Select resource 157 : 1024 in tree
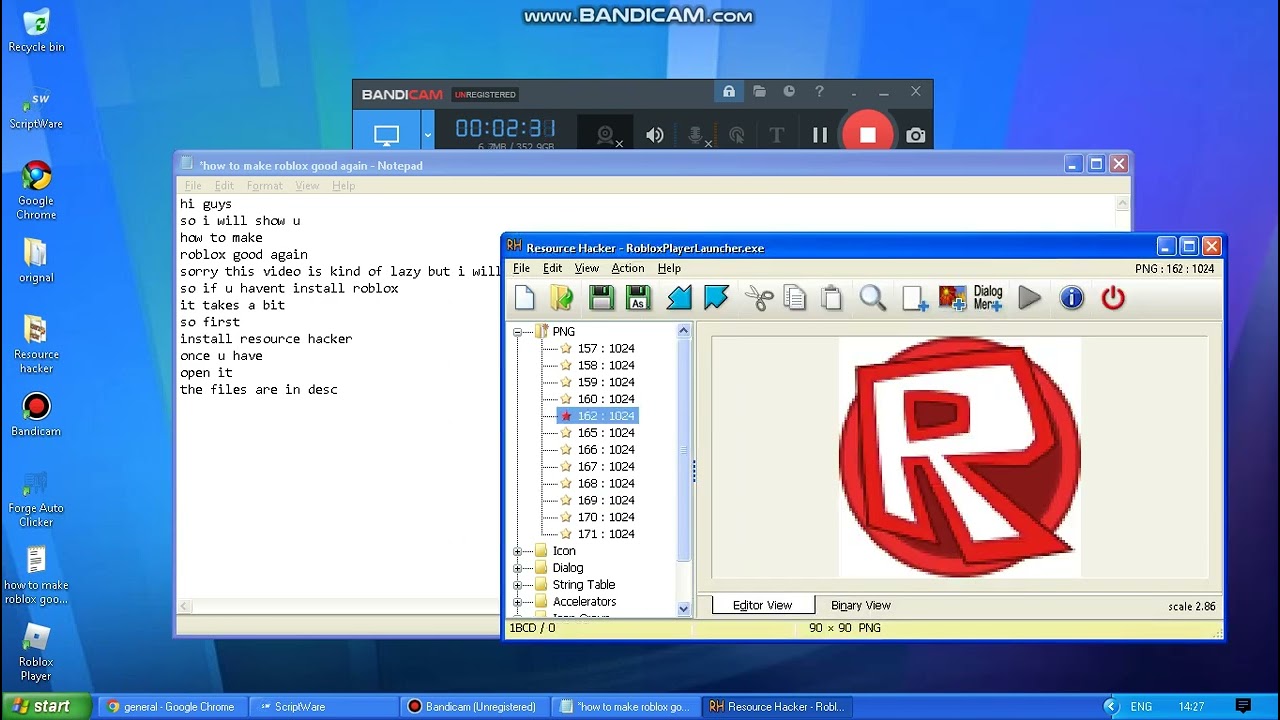 [606, 348]
